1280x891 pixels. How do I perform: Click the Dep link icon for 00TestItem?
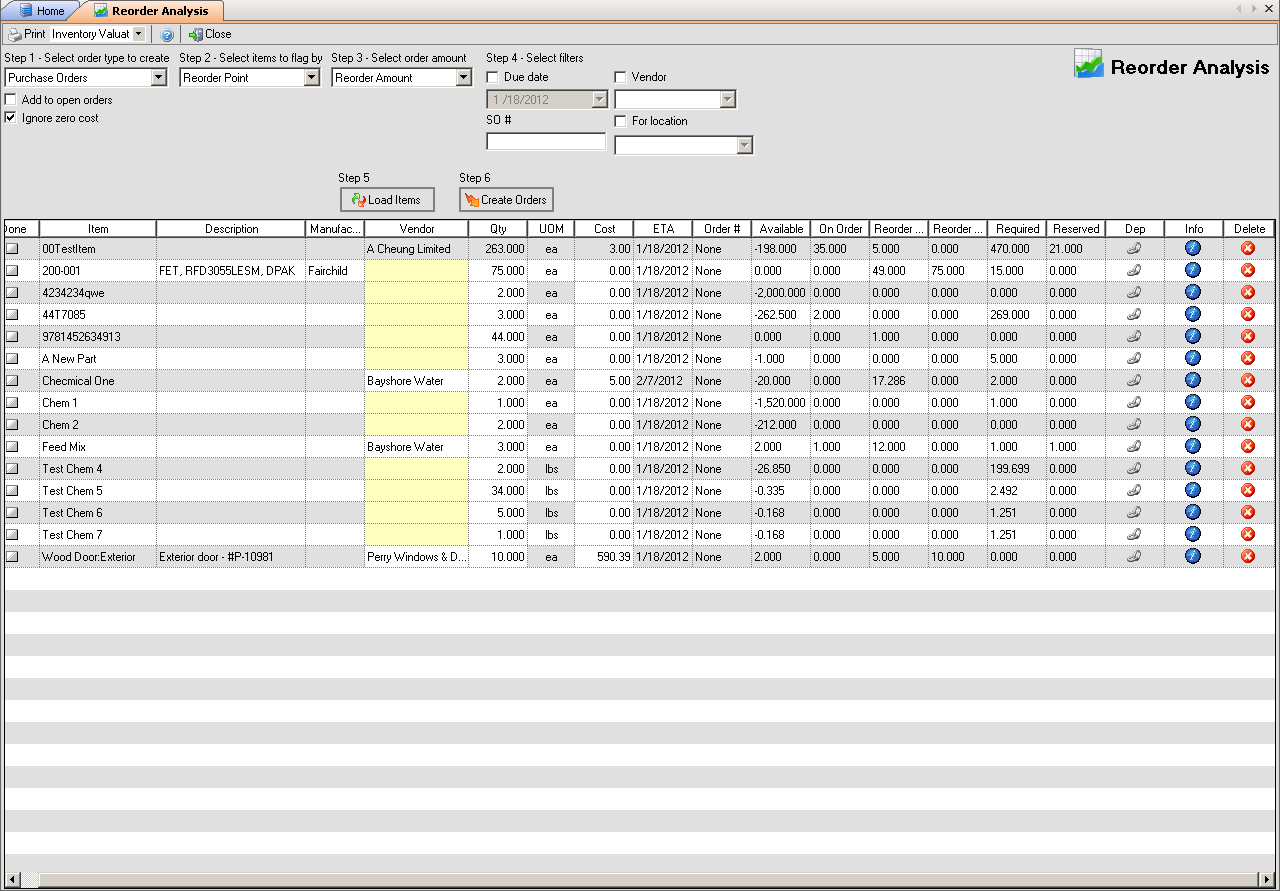pos(1134,249)
